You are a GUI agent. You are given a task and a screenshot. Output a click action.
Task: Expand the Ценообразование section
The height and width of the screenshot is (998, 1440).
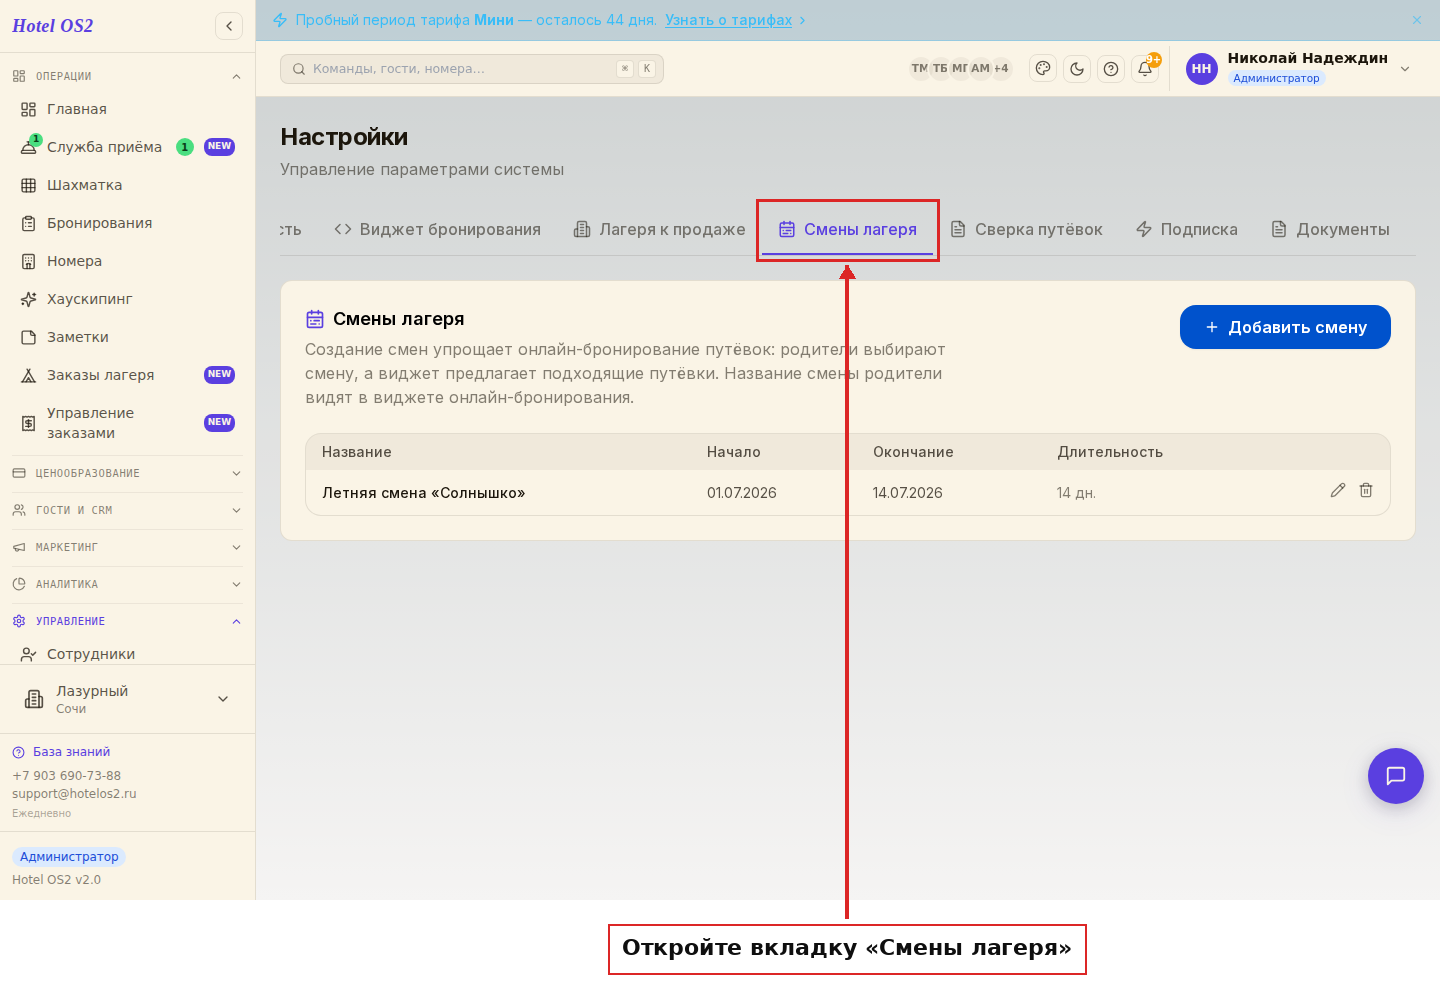click(127, 473)
